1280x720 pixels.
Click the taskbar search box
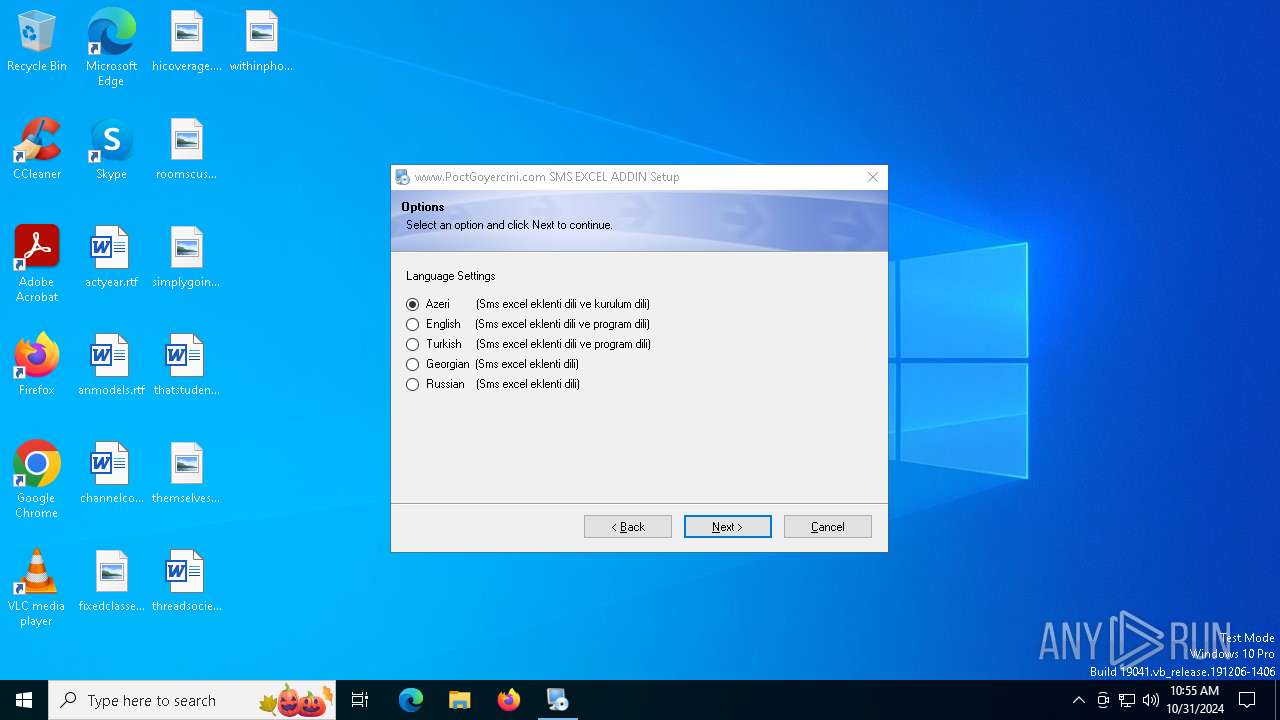click(x=192, y=700)
